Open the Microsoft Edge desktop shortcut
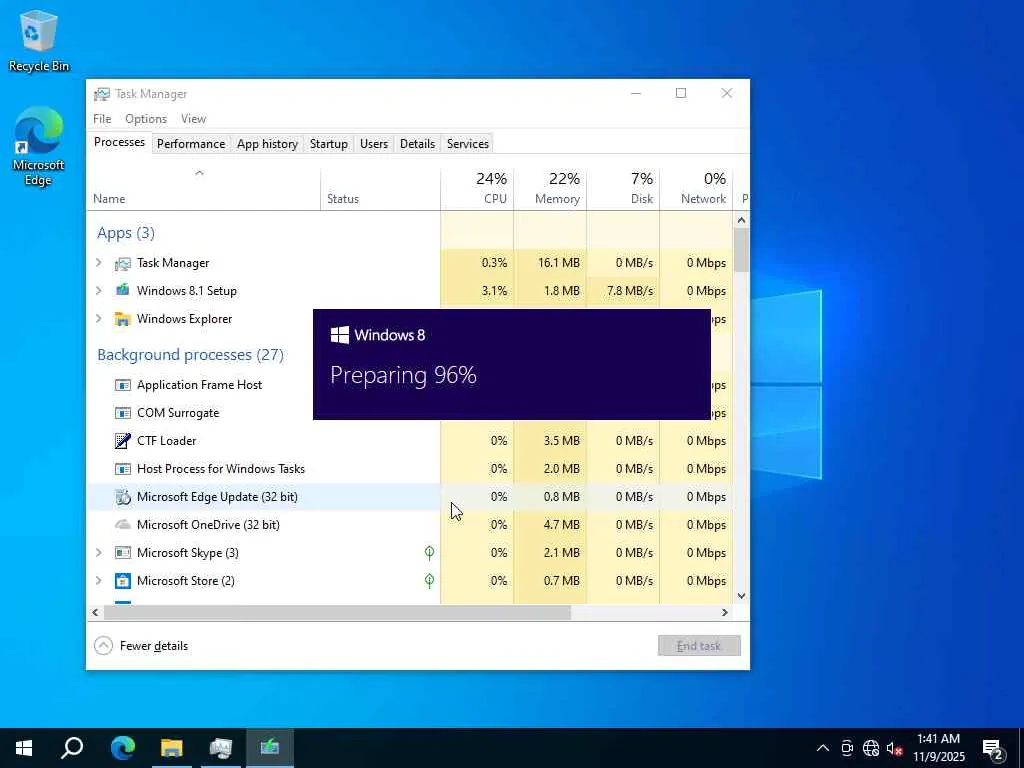 tap(39, 146)
